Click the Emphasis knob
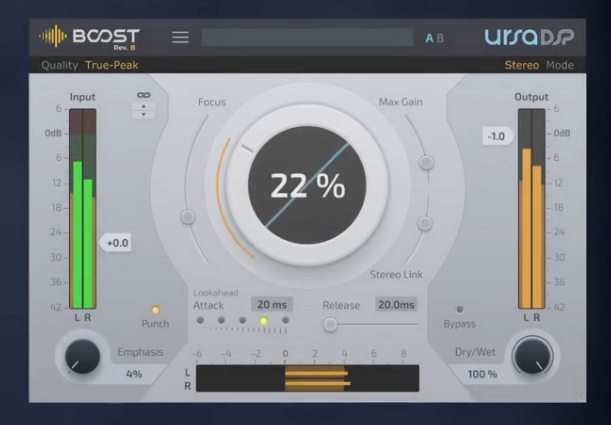This screenshot has height=425, width=611. [82, 356]
